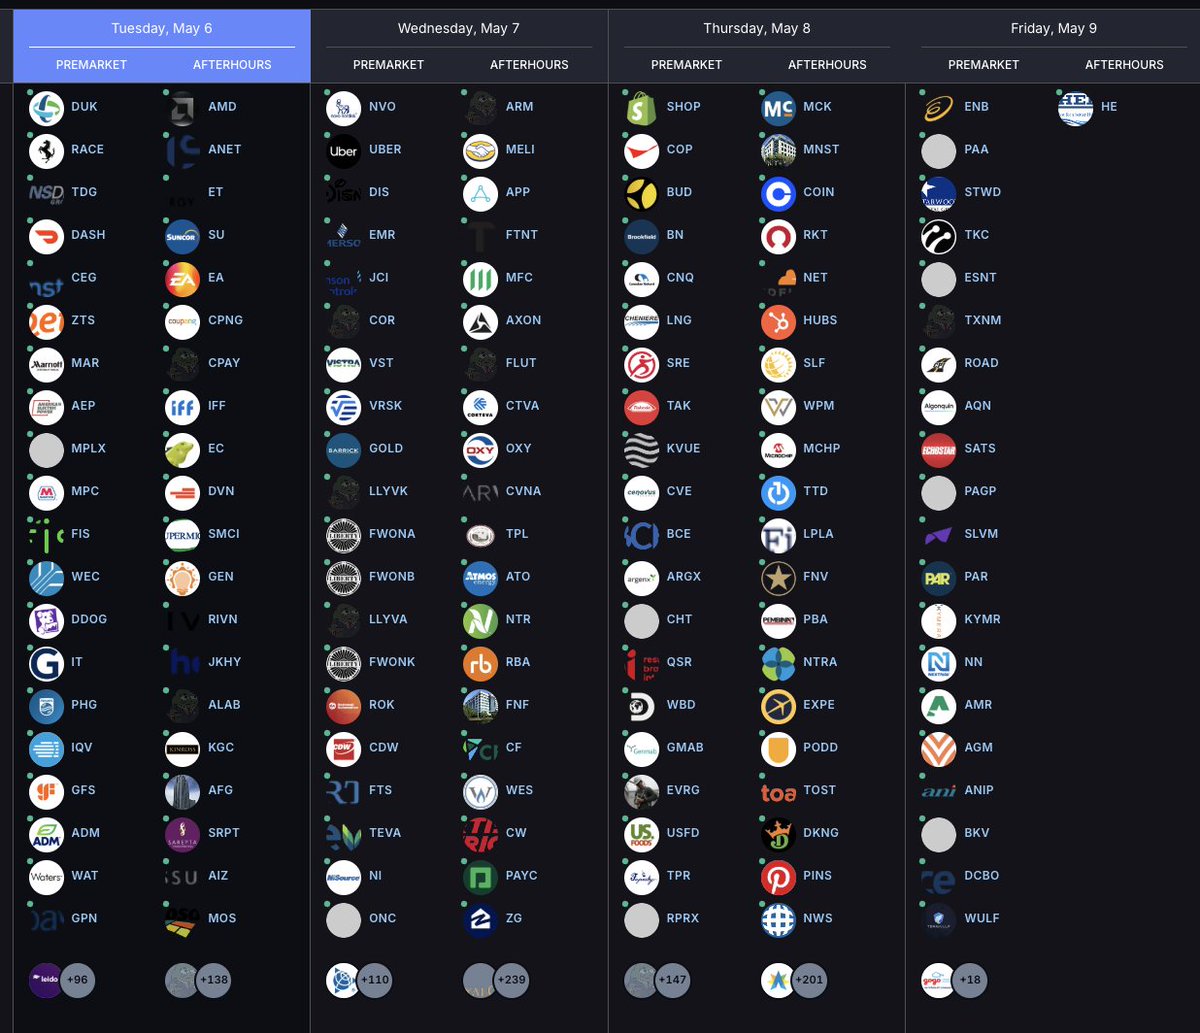Select the Tuesday, May 6 date tab
Viewport: 1200px width, 1033px height.
[x=162, y=28]
